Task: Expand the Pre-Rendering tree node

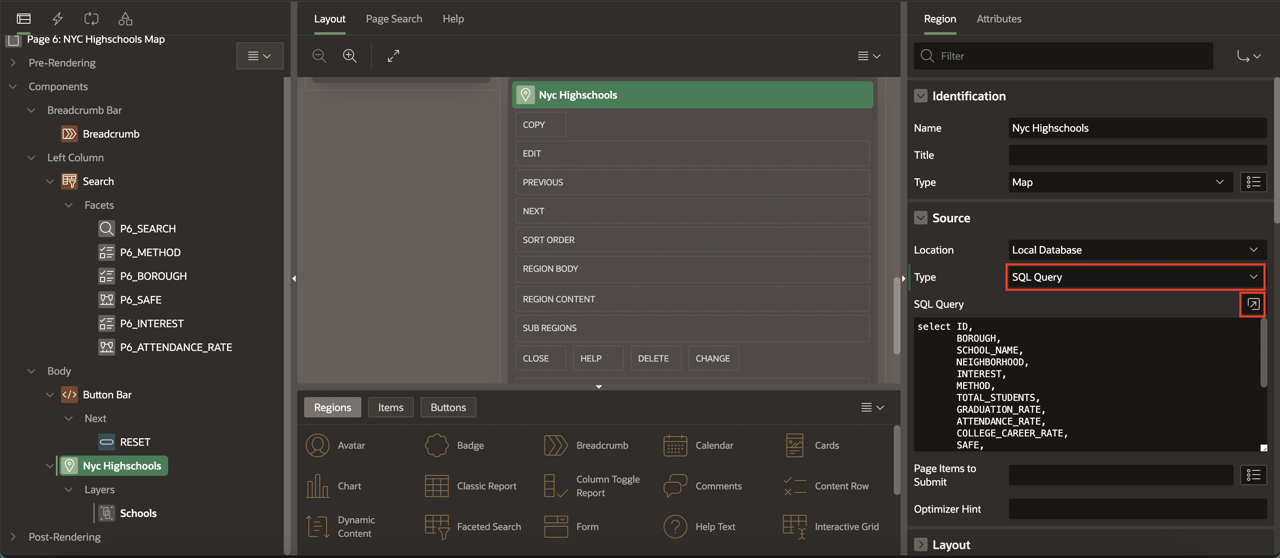Action: point(13,63)
